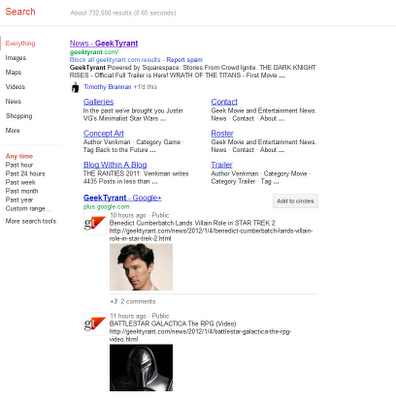Image resolution: width=396 pixels, height=400 pixels.
Task: Click the GeekTyrant gt logo beside Cumberbatch post
Action: (95, 223)
